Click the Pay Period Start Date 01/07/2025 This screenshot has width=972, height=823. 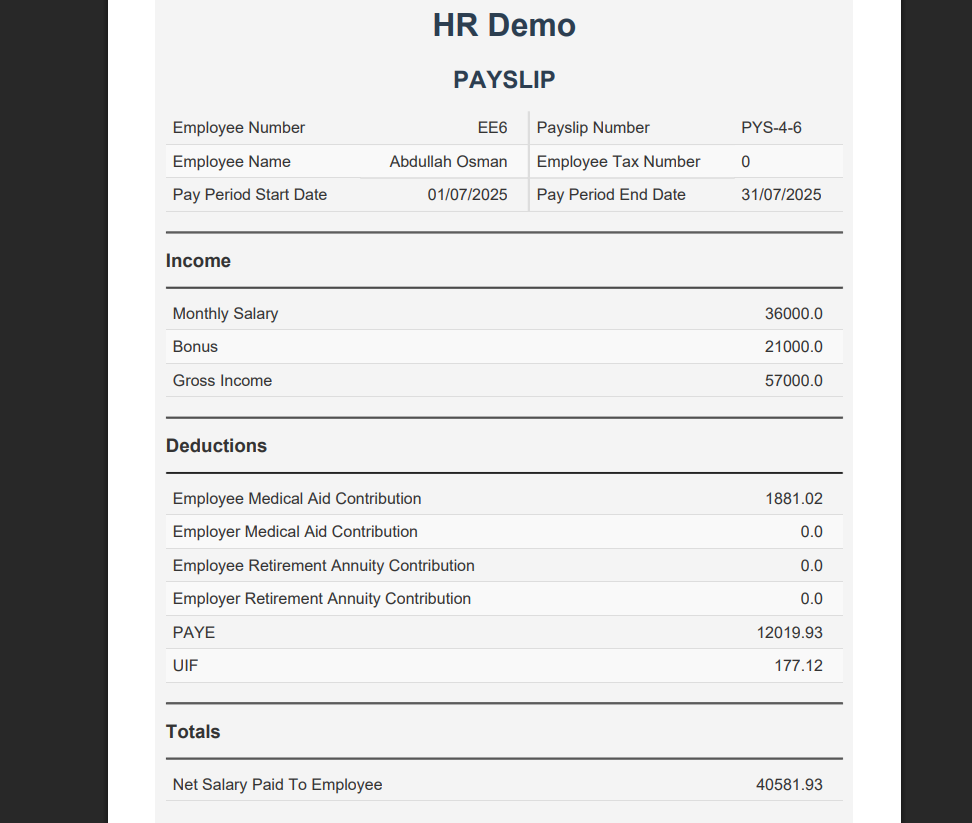click(467, 194)
